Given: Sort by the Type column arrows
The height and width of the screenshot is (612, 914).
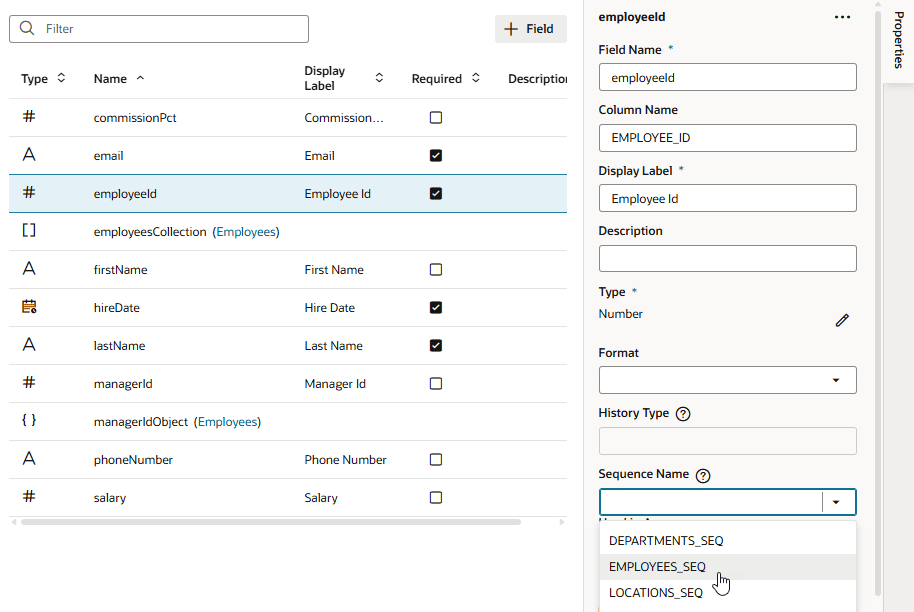Looking at the screenshot, I should click(x=61, y=78).
